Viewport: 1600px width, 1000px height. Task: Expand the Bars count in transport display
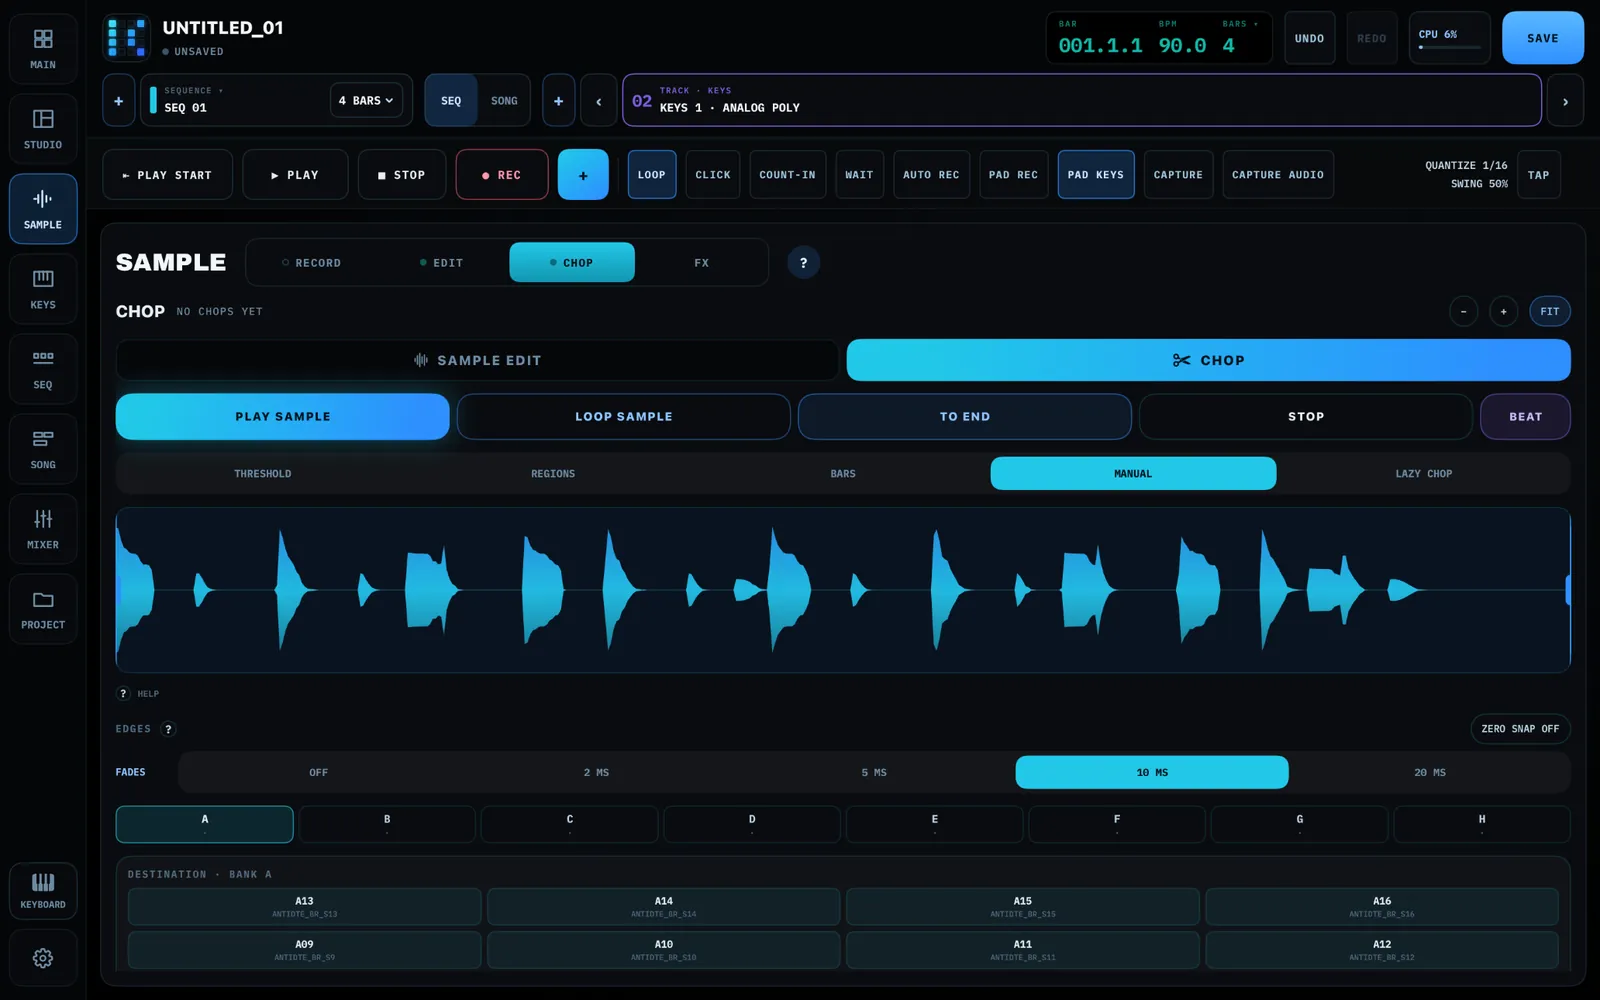(x=1239, y=38)
